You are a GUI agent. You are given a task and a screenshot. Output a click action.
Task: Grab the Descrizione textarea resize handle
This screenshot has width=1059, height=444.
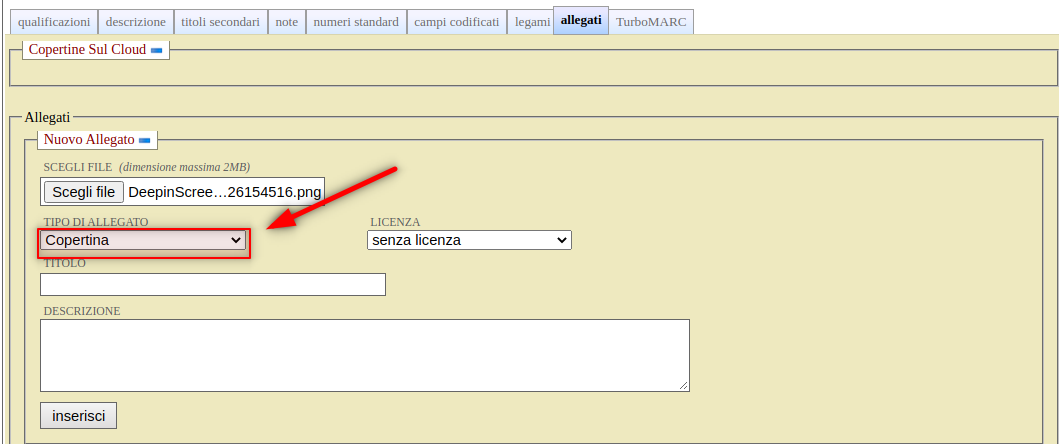coord(684,385)
